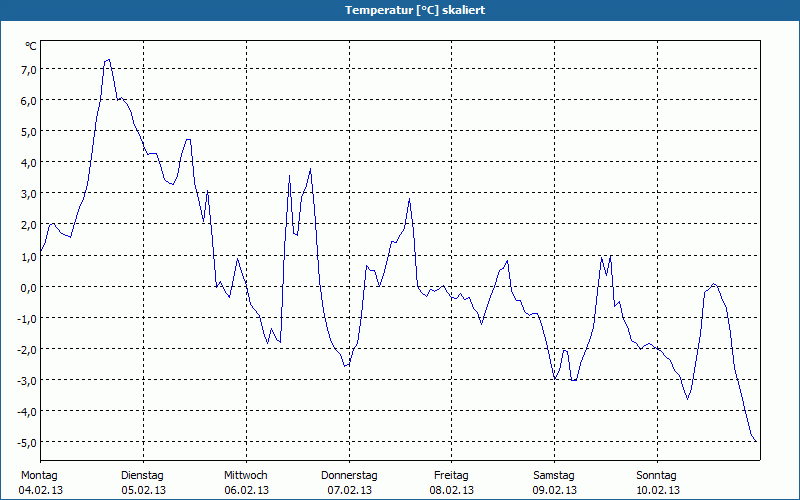Click the -2,0 axis value
Viewport: 800px width, 500px height.
click(x=27, y=350)
